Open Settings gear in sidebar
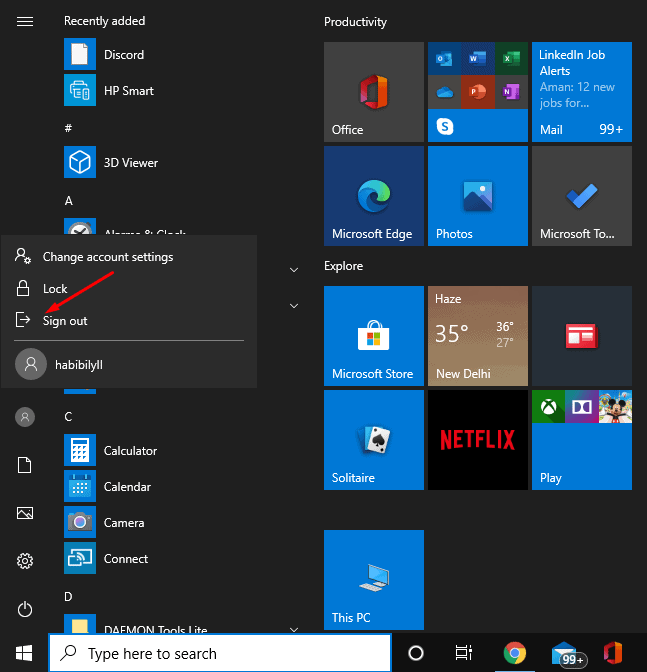 coord(25,561)
